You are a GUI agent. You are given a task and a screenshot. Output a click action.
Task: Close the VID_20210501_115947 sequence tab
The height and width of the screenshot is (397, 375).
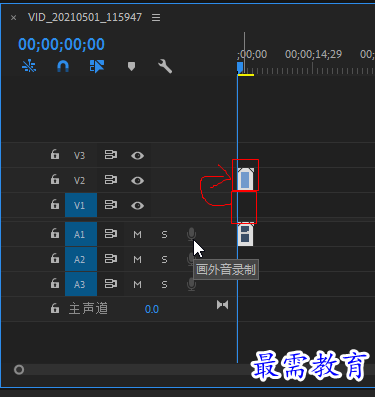click(13, 17)
